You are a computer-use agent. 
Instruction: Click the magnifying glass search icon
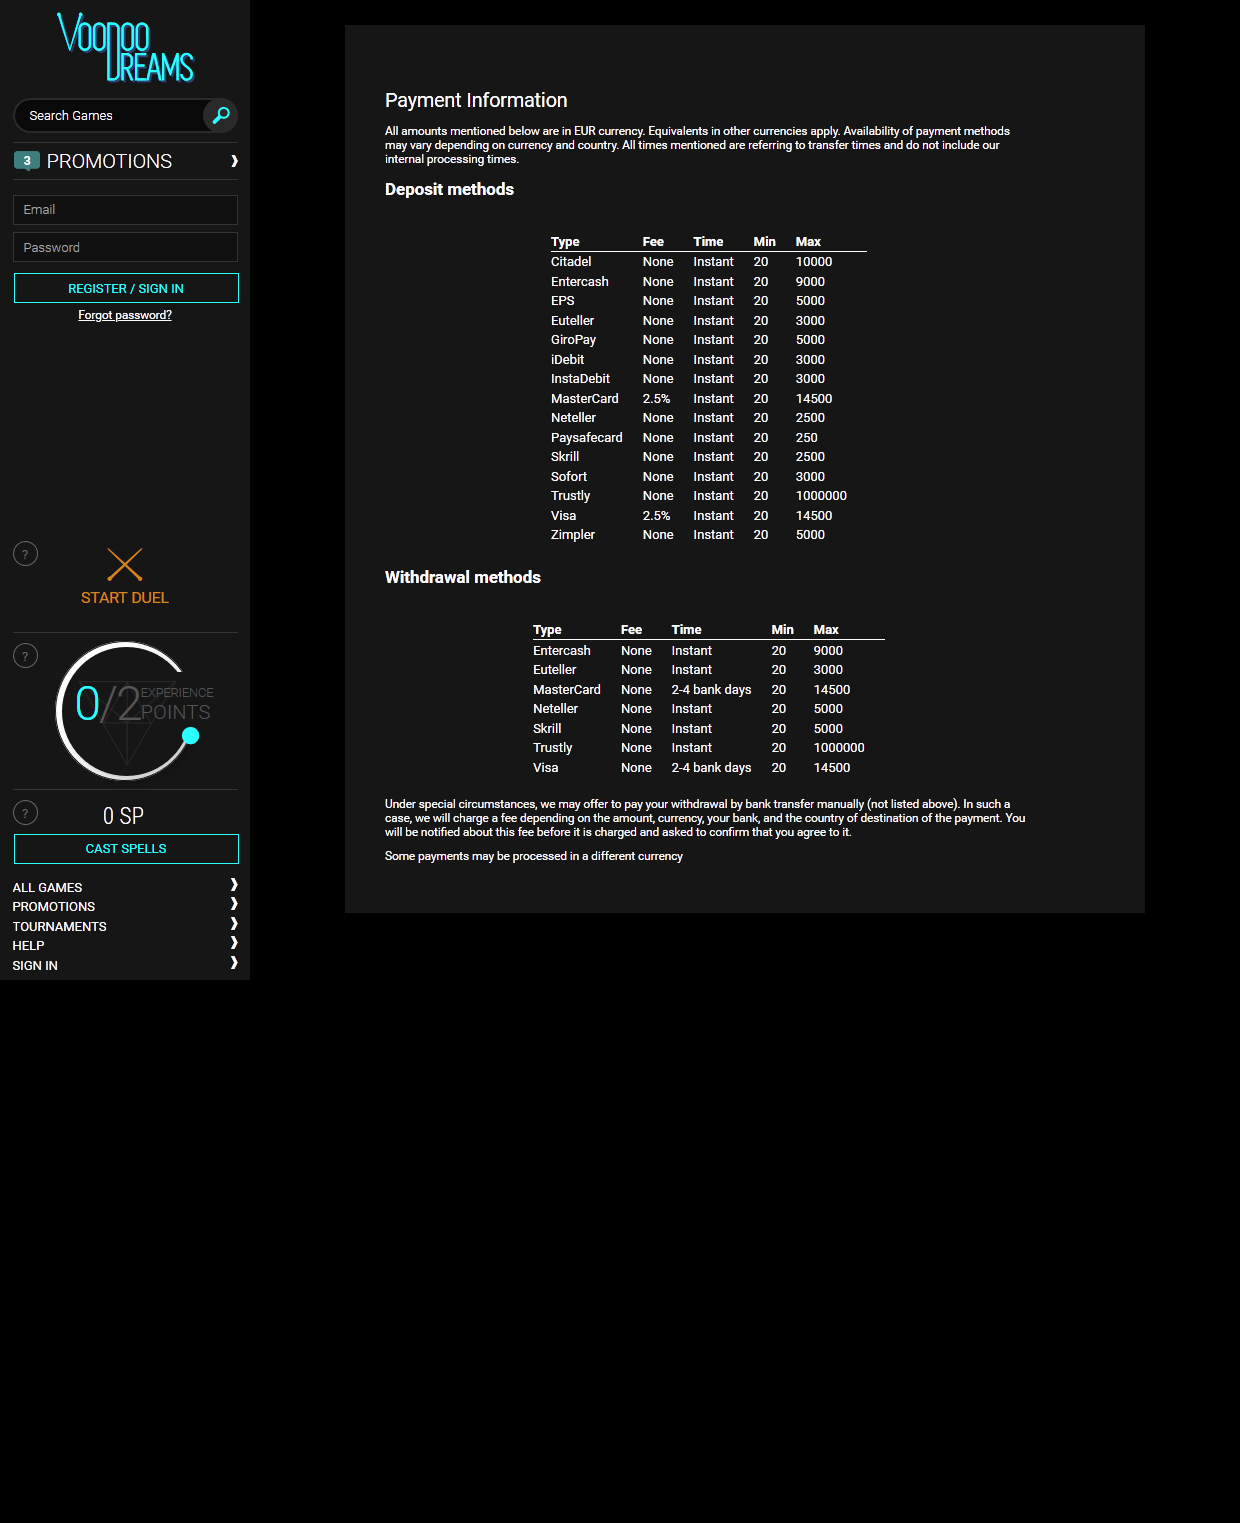(220, 115)
